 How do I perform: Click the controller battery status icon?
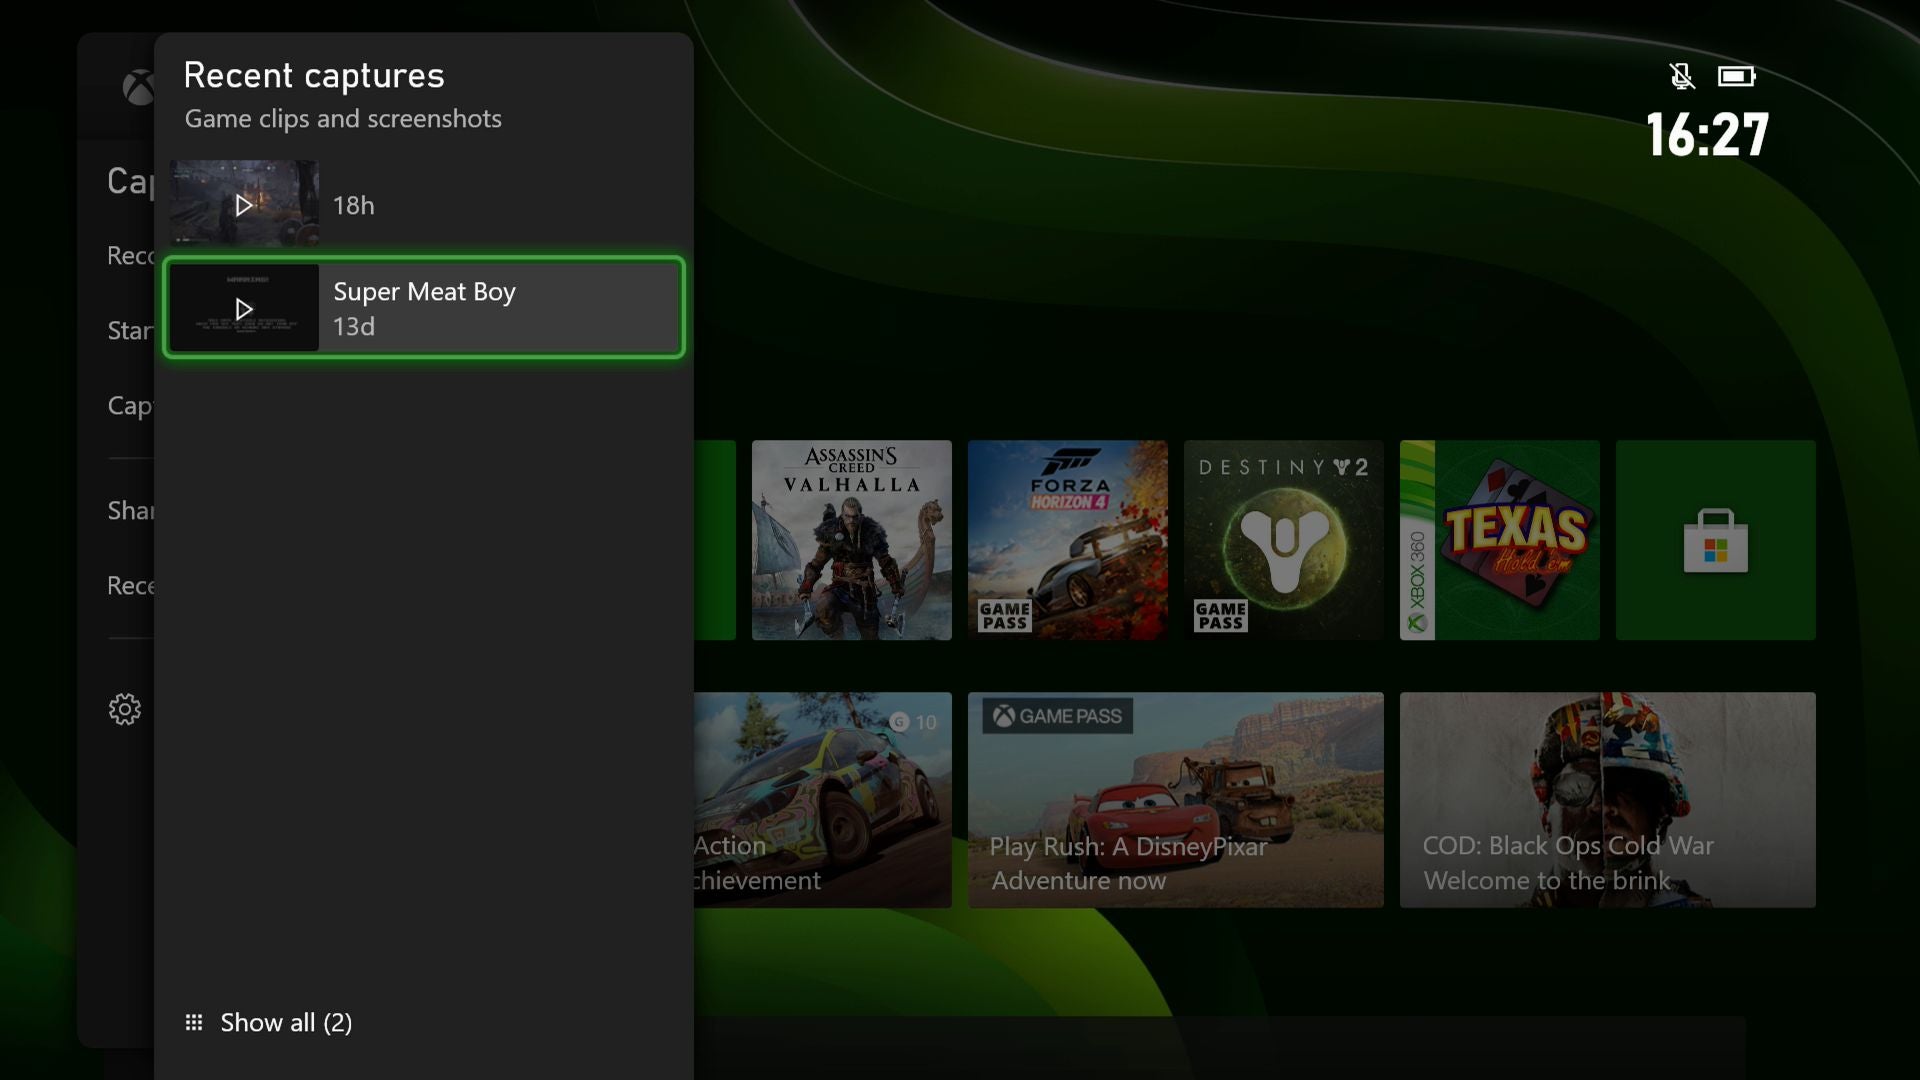tap(1736, 76)
